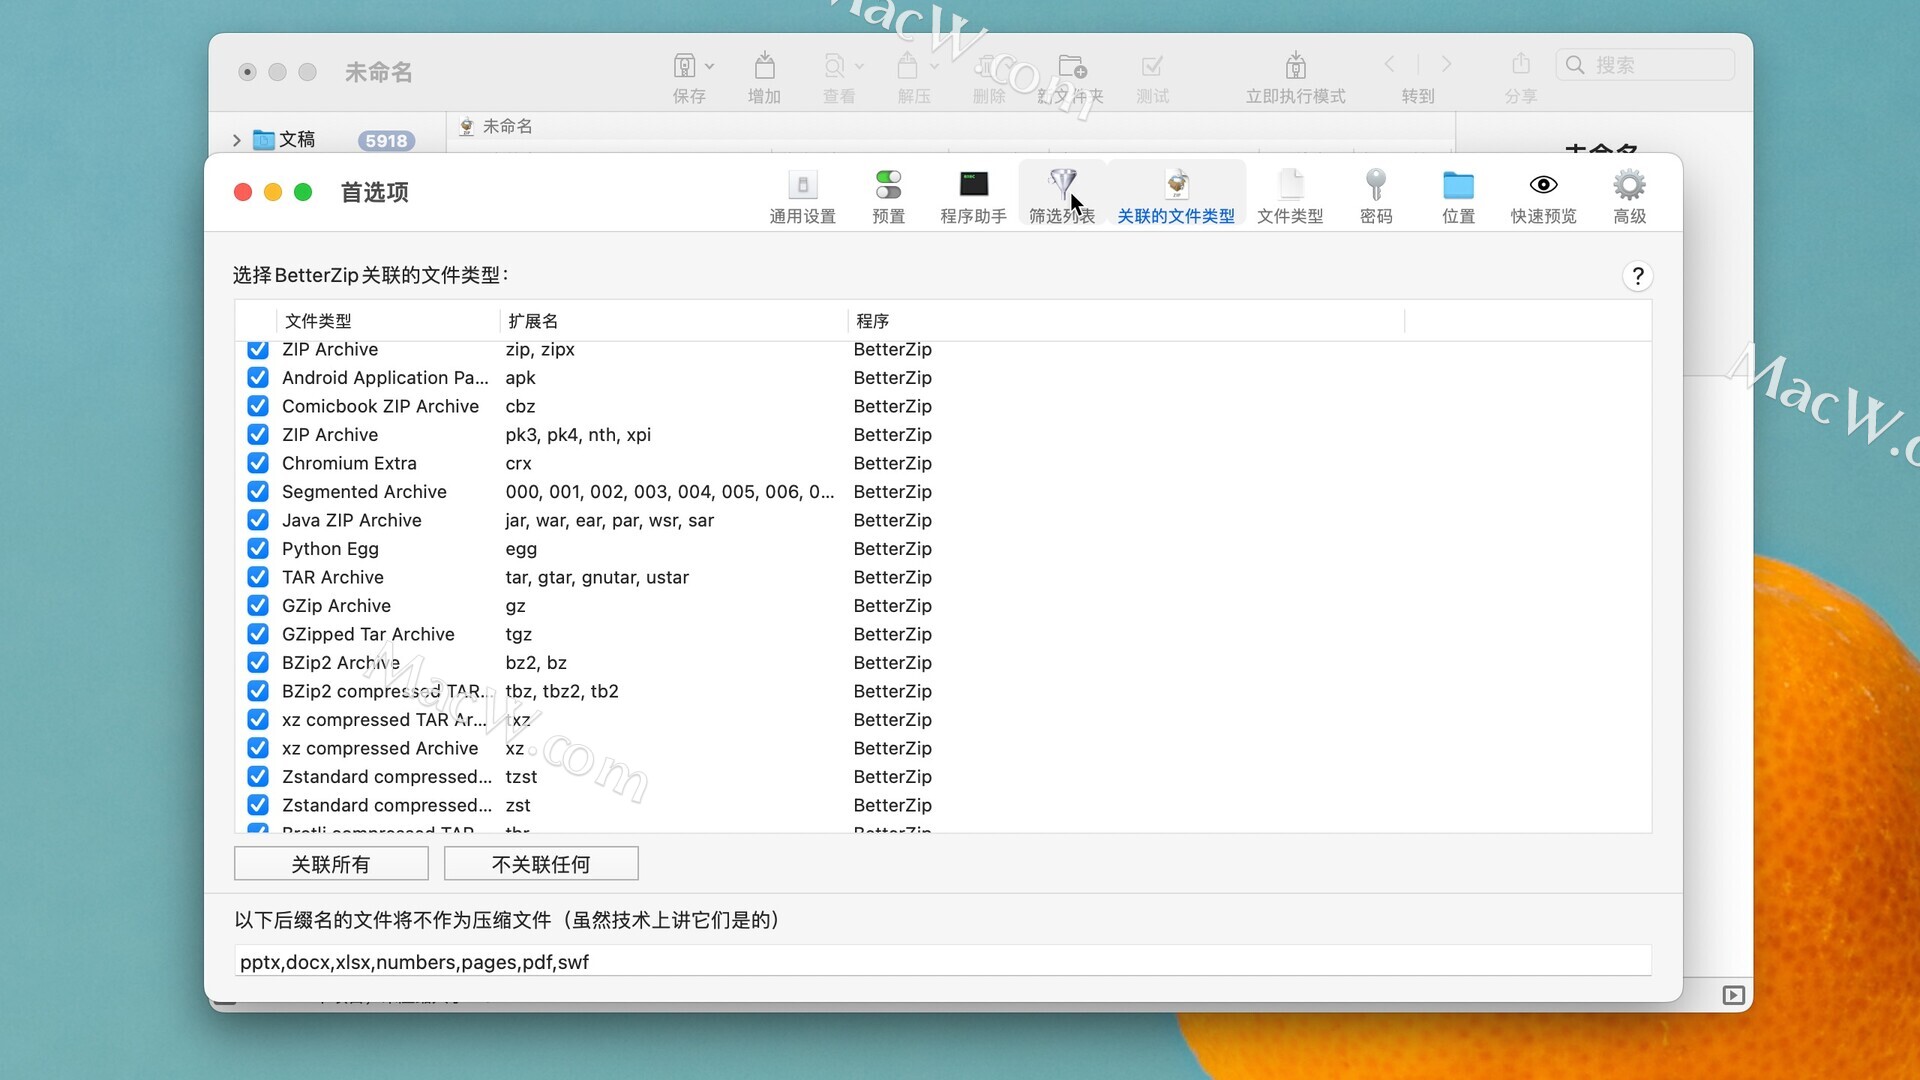
Task: Click the 关联所有 button
Action: 331,864
